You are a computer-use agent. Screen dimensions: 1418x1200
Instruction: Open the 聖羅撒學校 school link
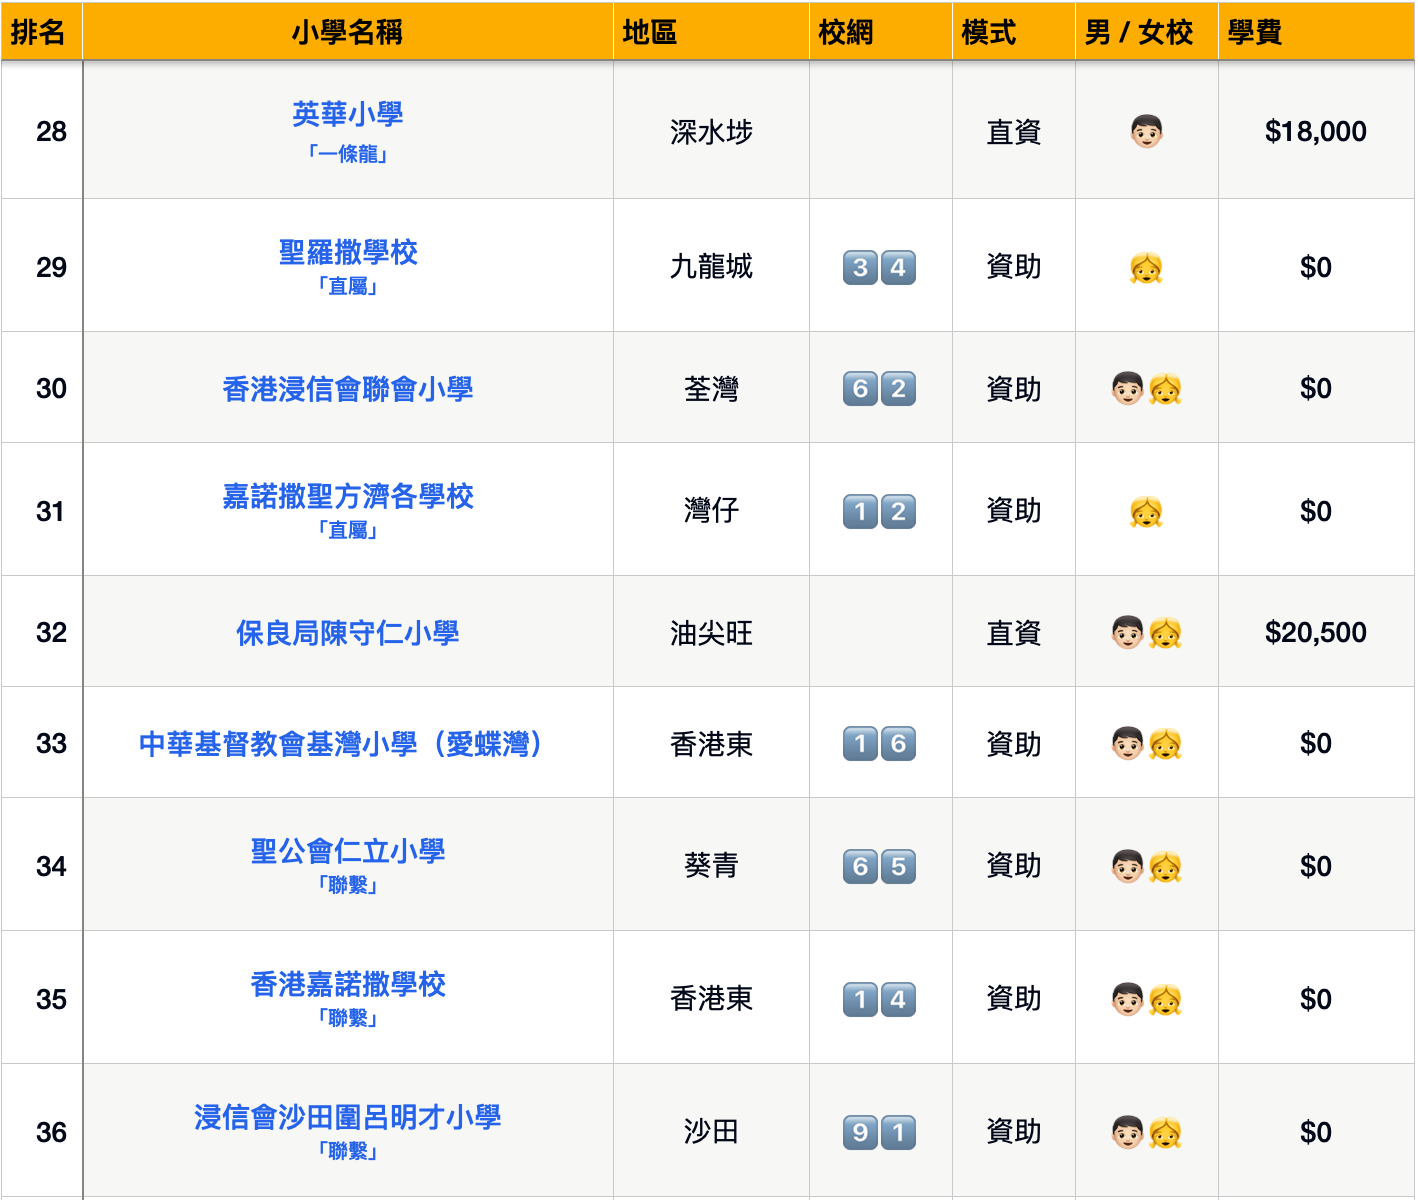(348, 252)
